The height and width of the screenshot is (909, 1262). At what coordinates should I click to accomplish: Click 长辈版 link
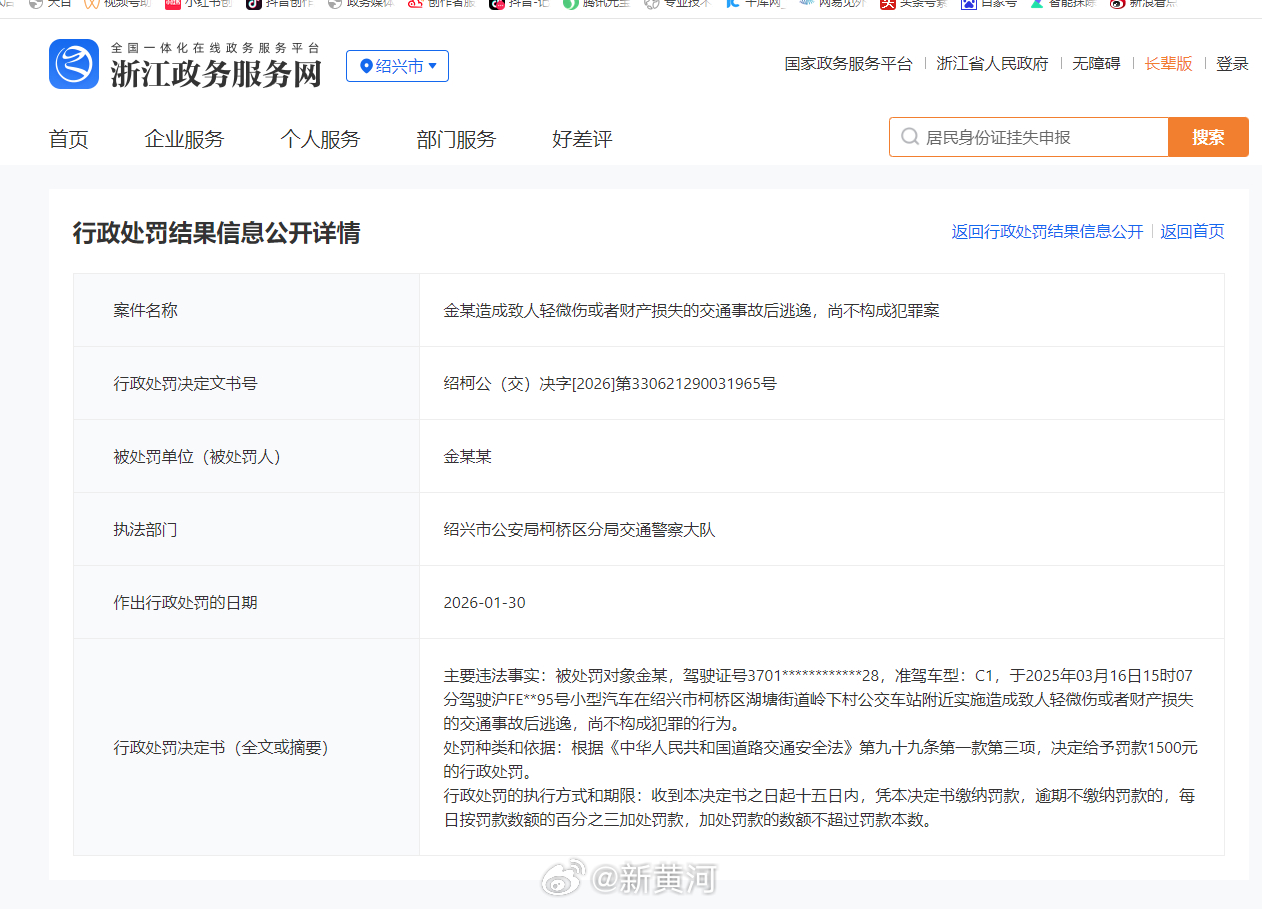tap(1168, 62)
